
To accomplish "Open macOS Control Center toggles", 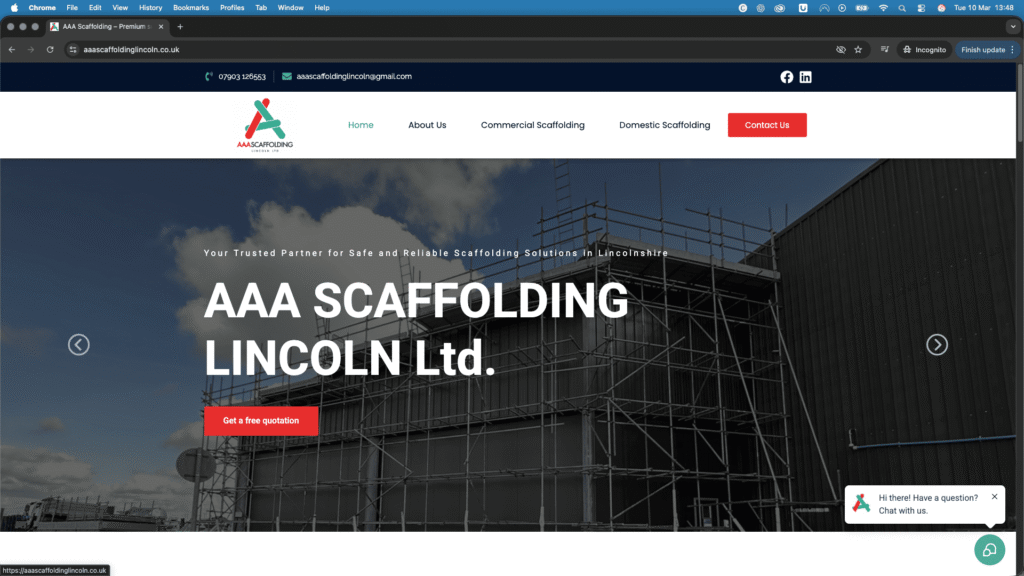I will click(921, 8).
